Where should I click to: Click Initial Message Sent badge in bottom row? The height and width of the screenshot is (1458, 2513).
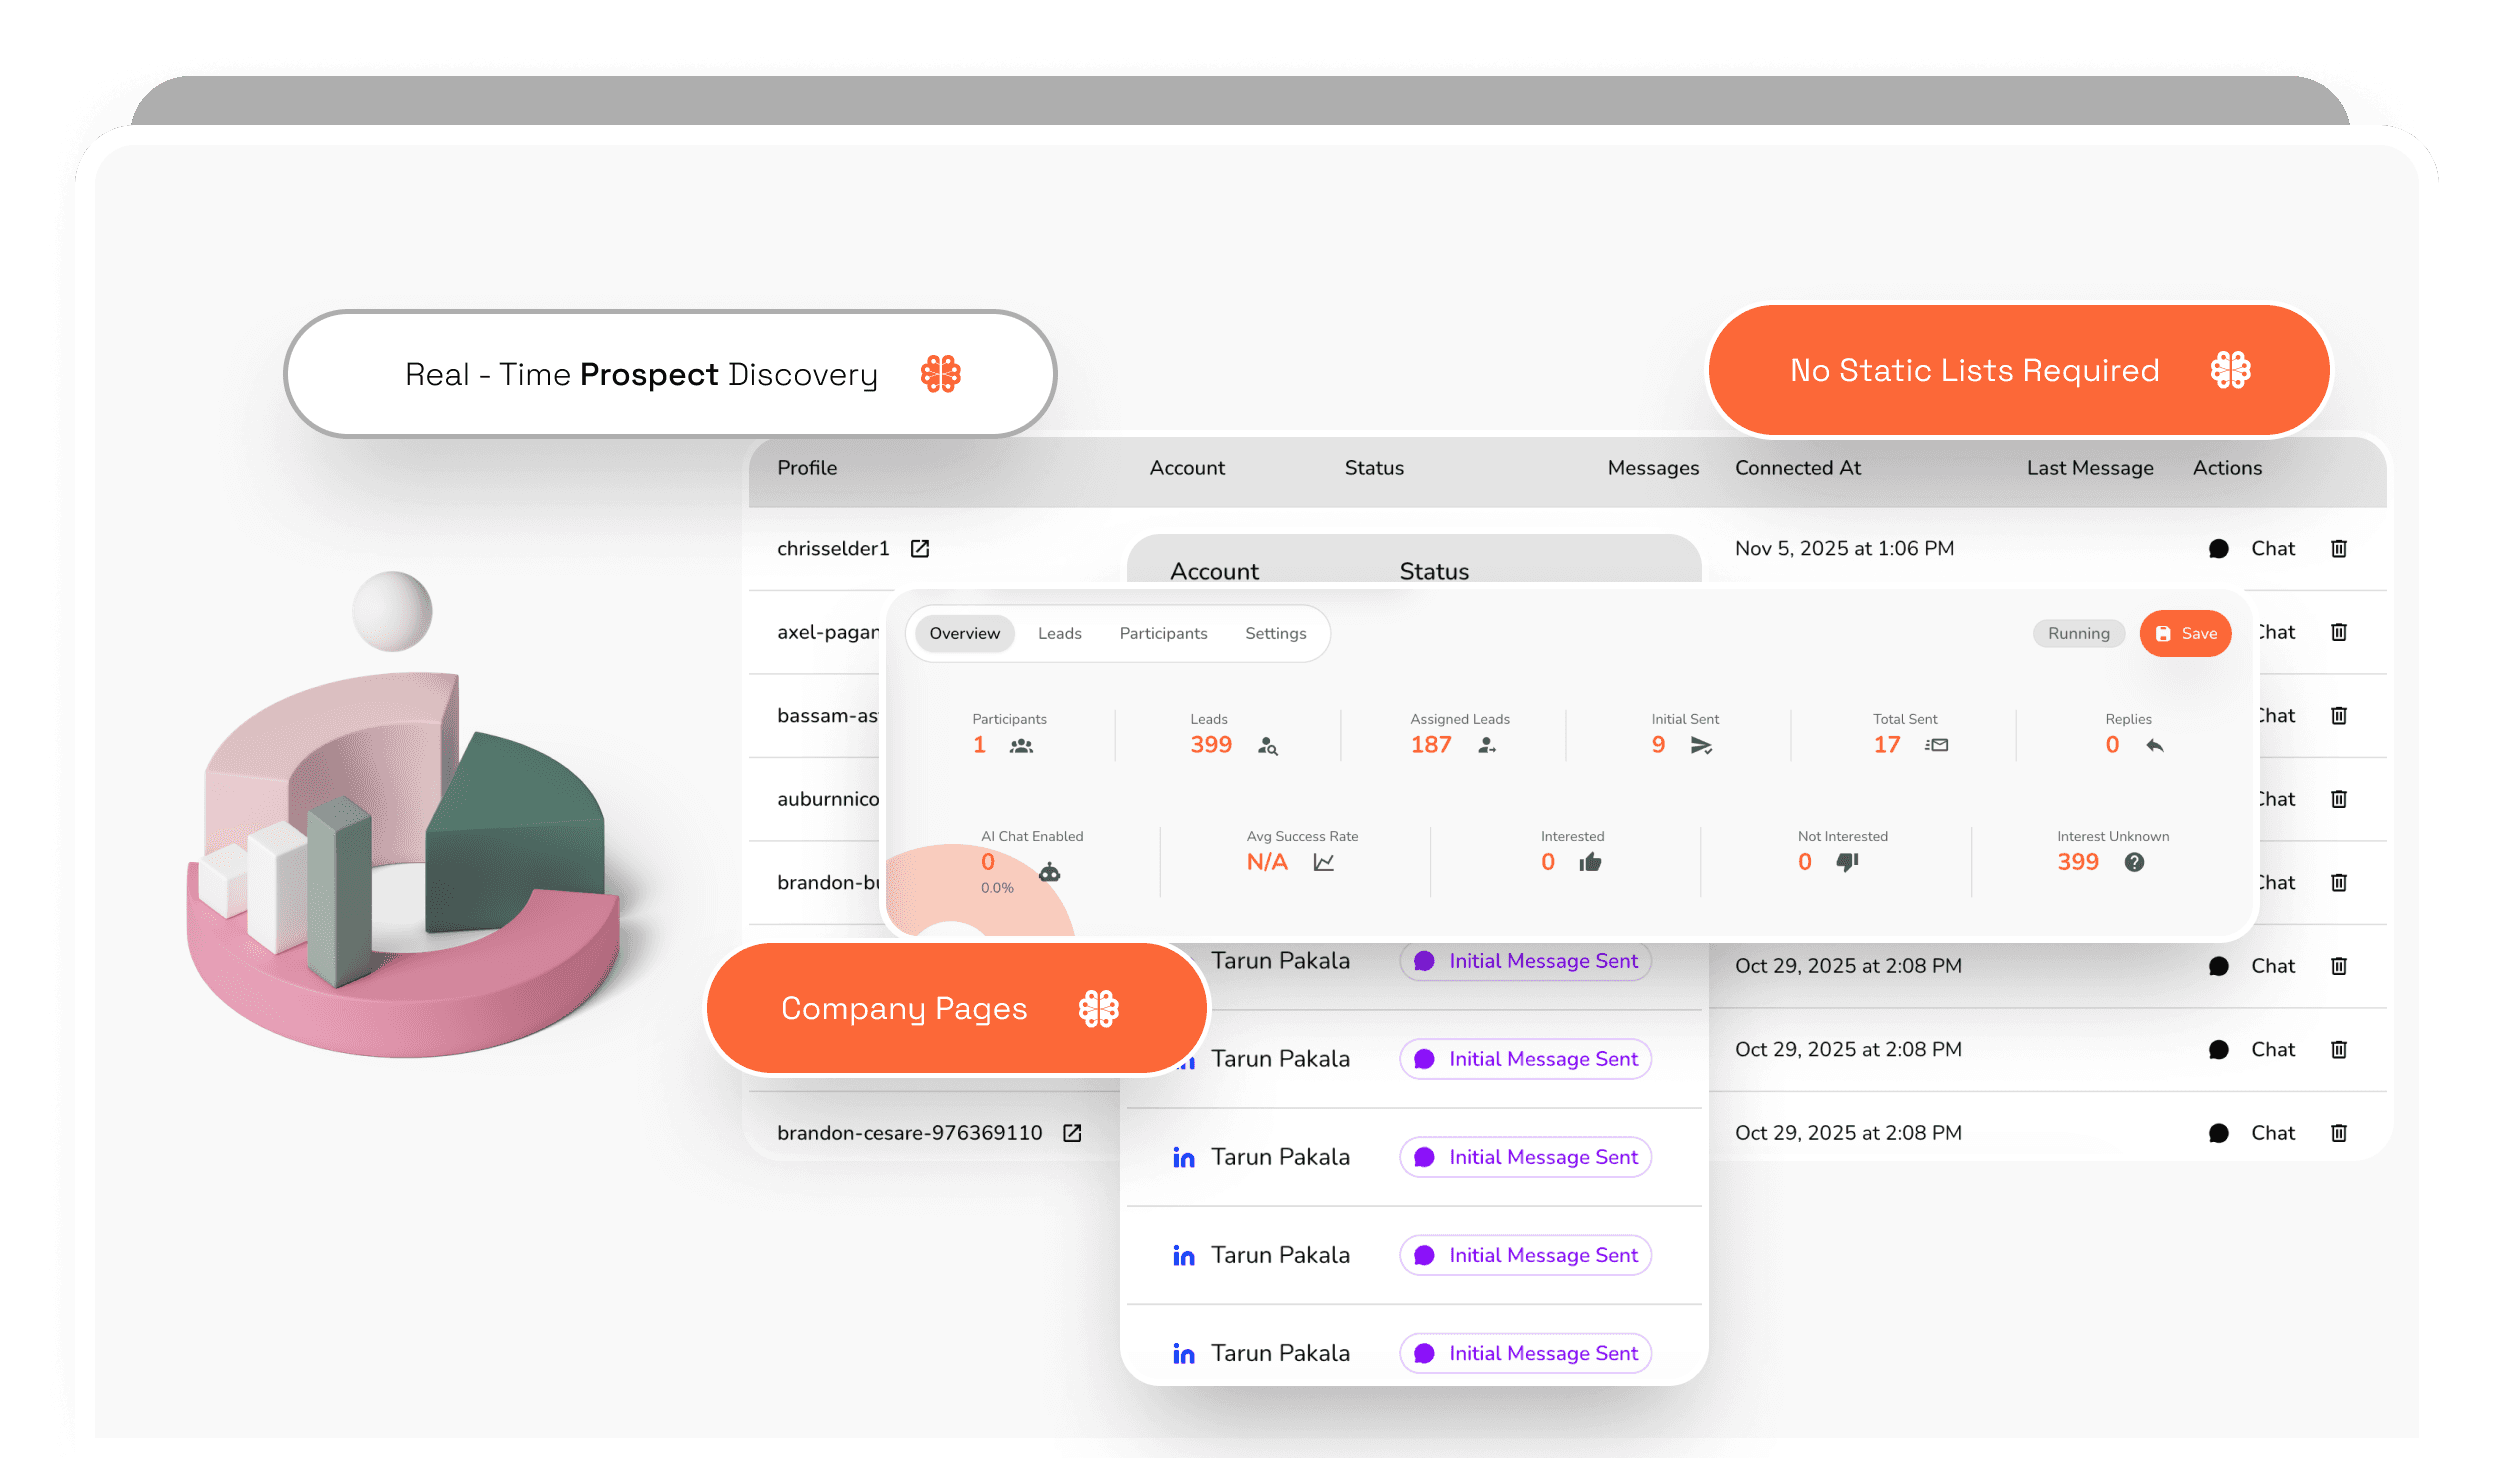coord(1524,1352)
